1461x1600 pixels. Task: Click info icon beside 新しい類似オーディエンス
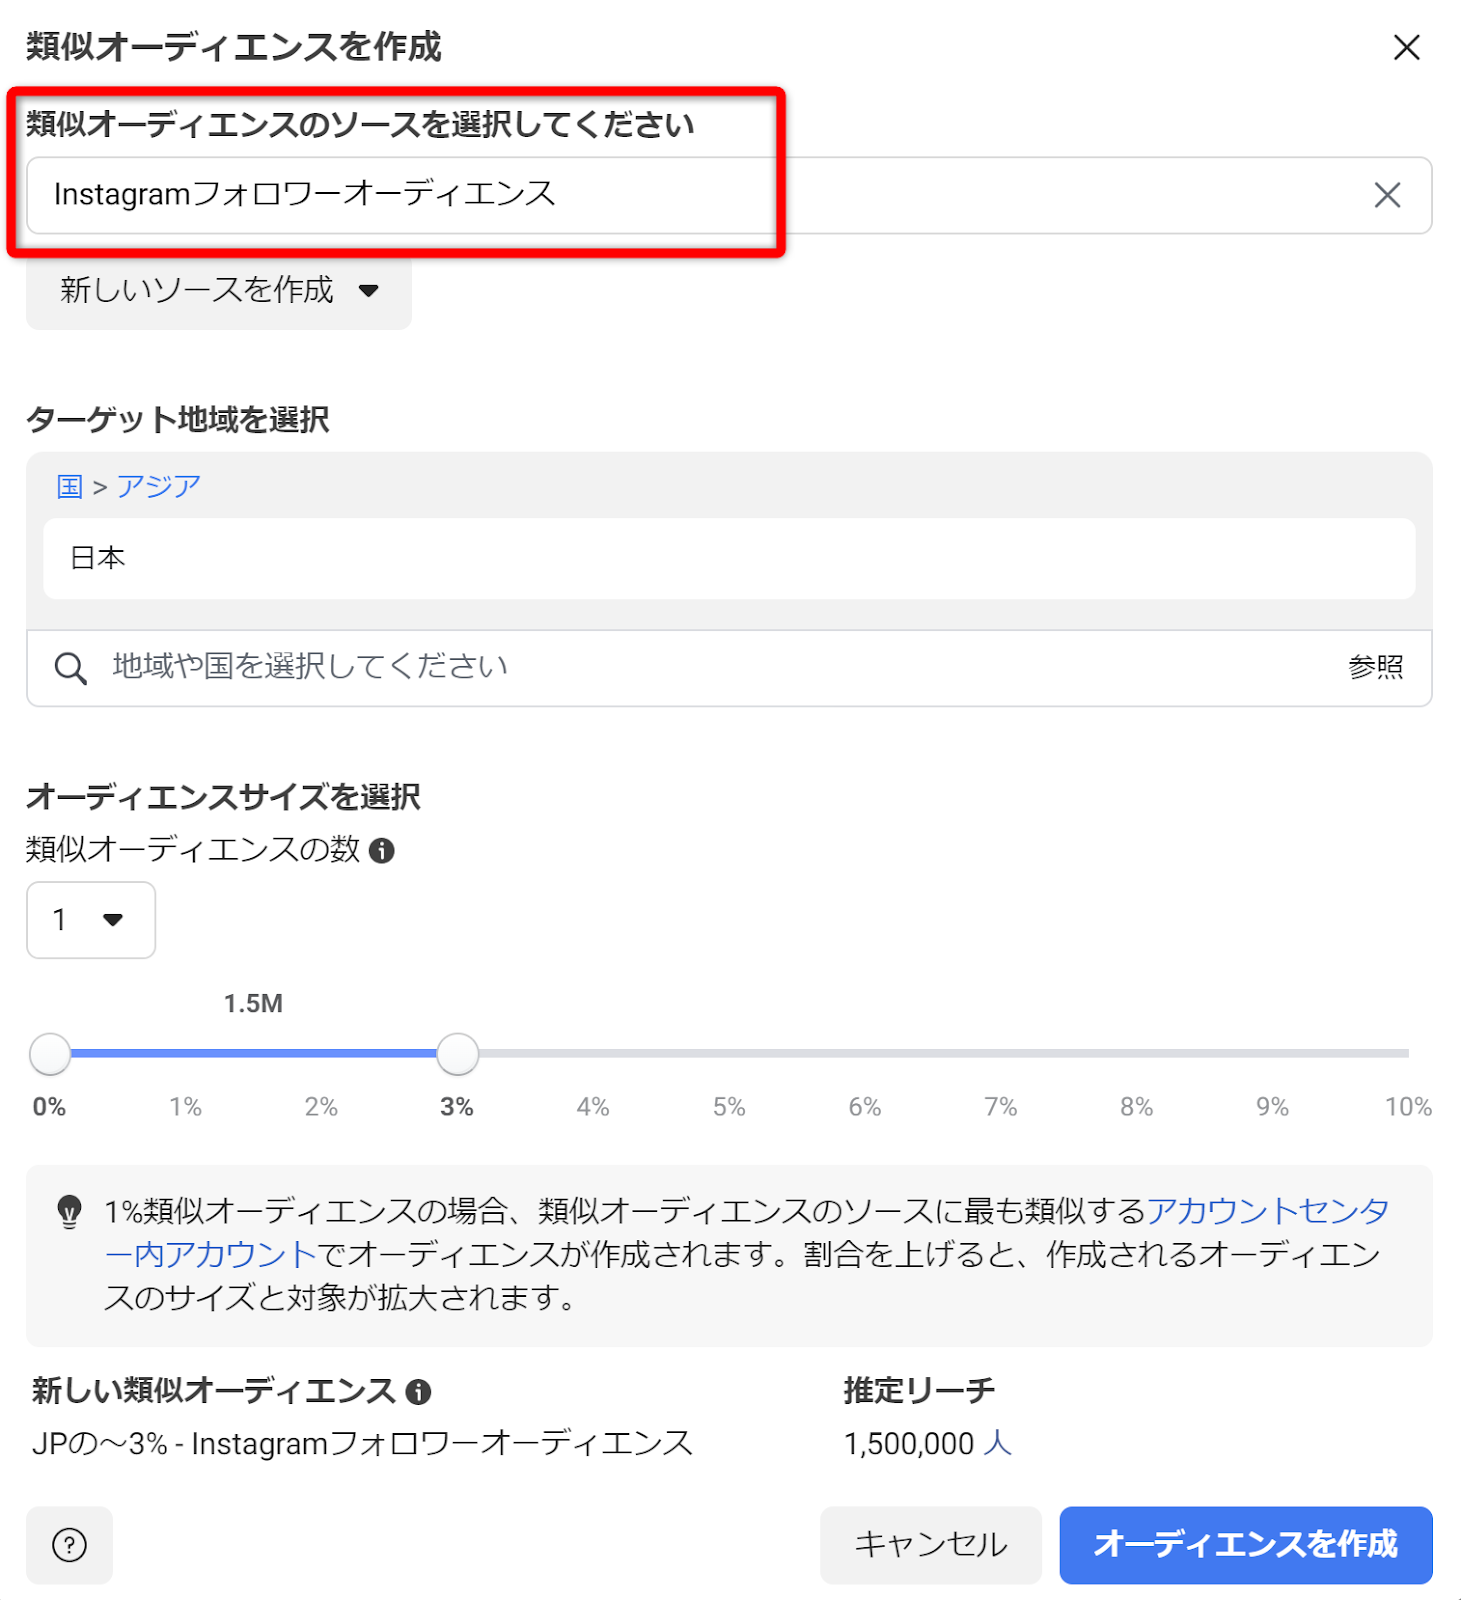coord(419,1391)
